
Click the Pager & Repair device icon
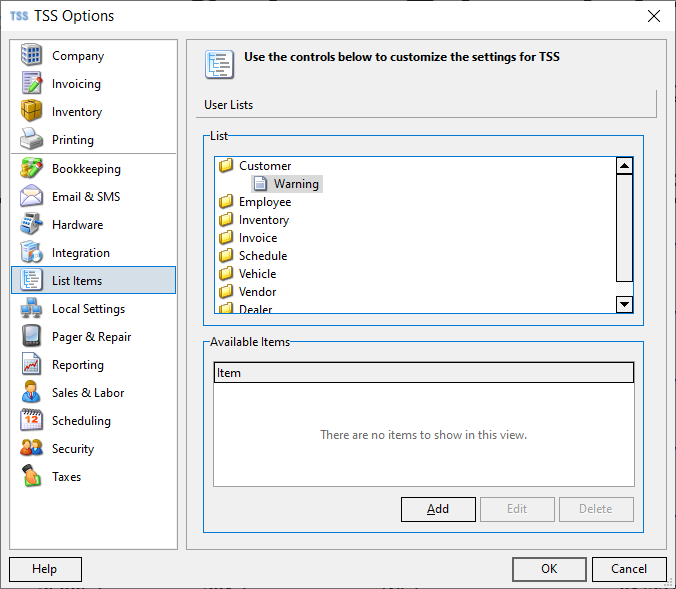click(31, 336)
